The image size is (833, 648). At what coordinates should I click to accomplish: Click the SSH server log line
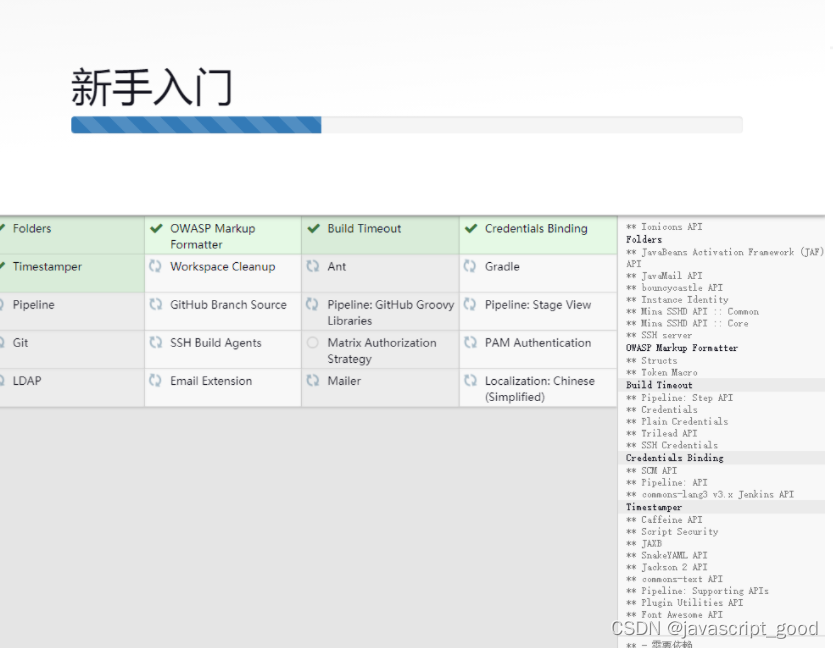tap(659, 335)
